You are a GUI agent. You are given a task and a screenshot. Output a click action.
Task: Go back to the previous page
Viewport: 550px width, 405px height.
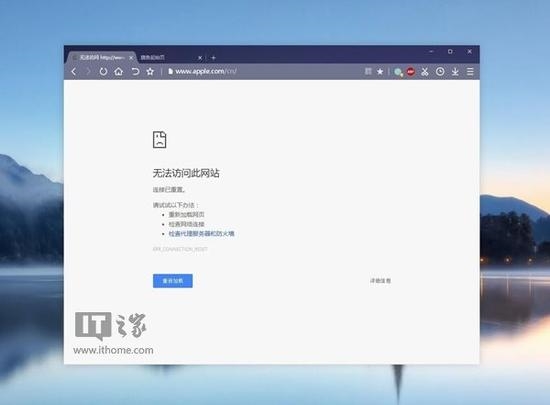[x=74, y=72]
